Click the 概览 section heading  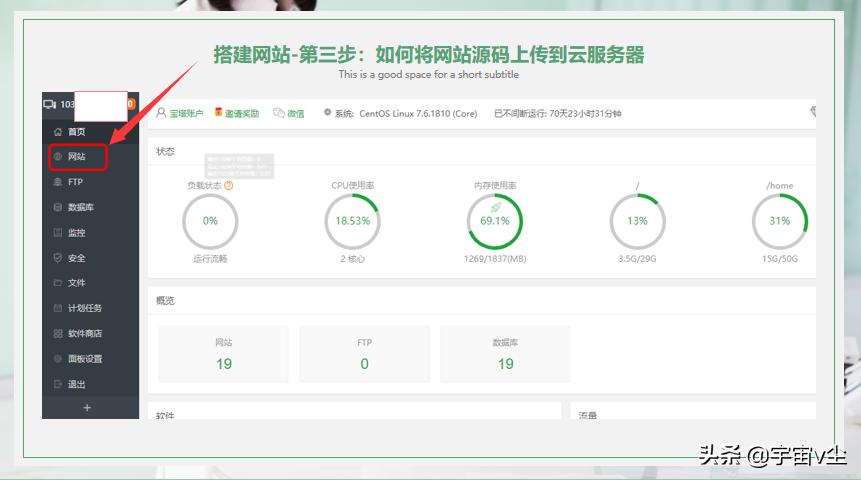point(165,300)
